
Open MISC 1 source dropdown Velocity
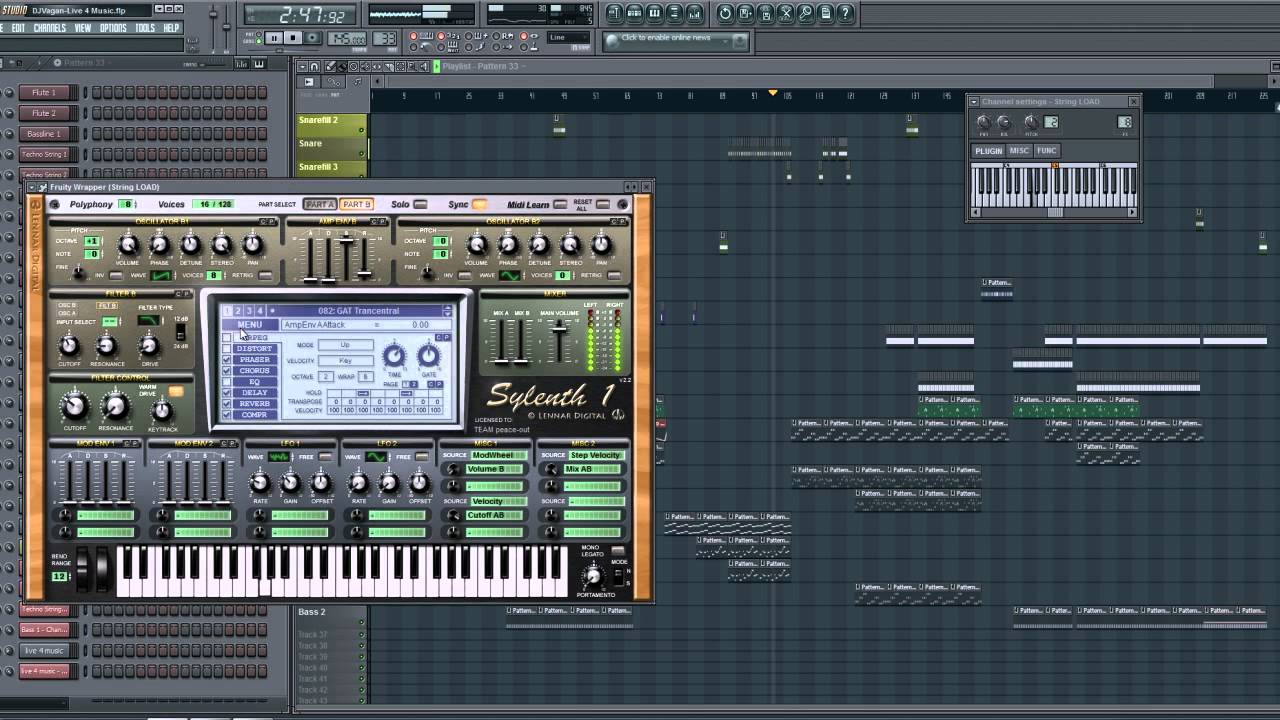point(497,501)
